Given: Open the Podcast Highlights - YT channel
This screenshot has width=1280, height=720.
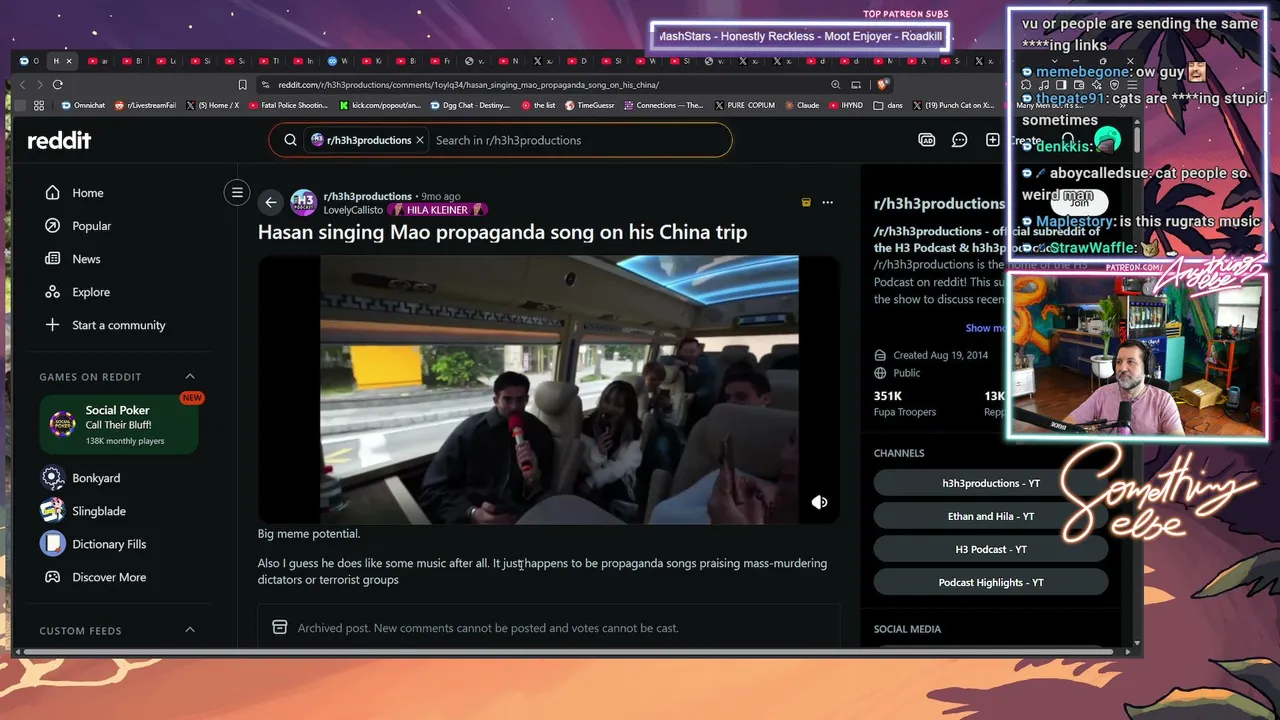Looking at the screenshot, I should pyautogui.click(x=991, y=582).
